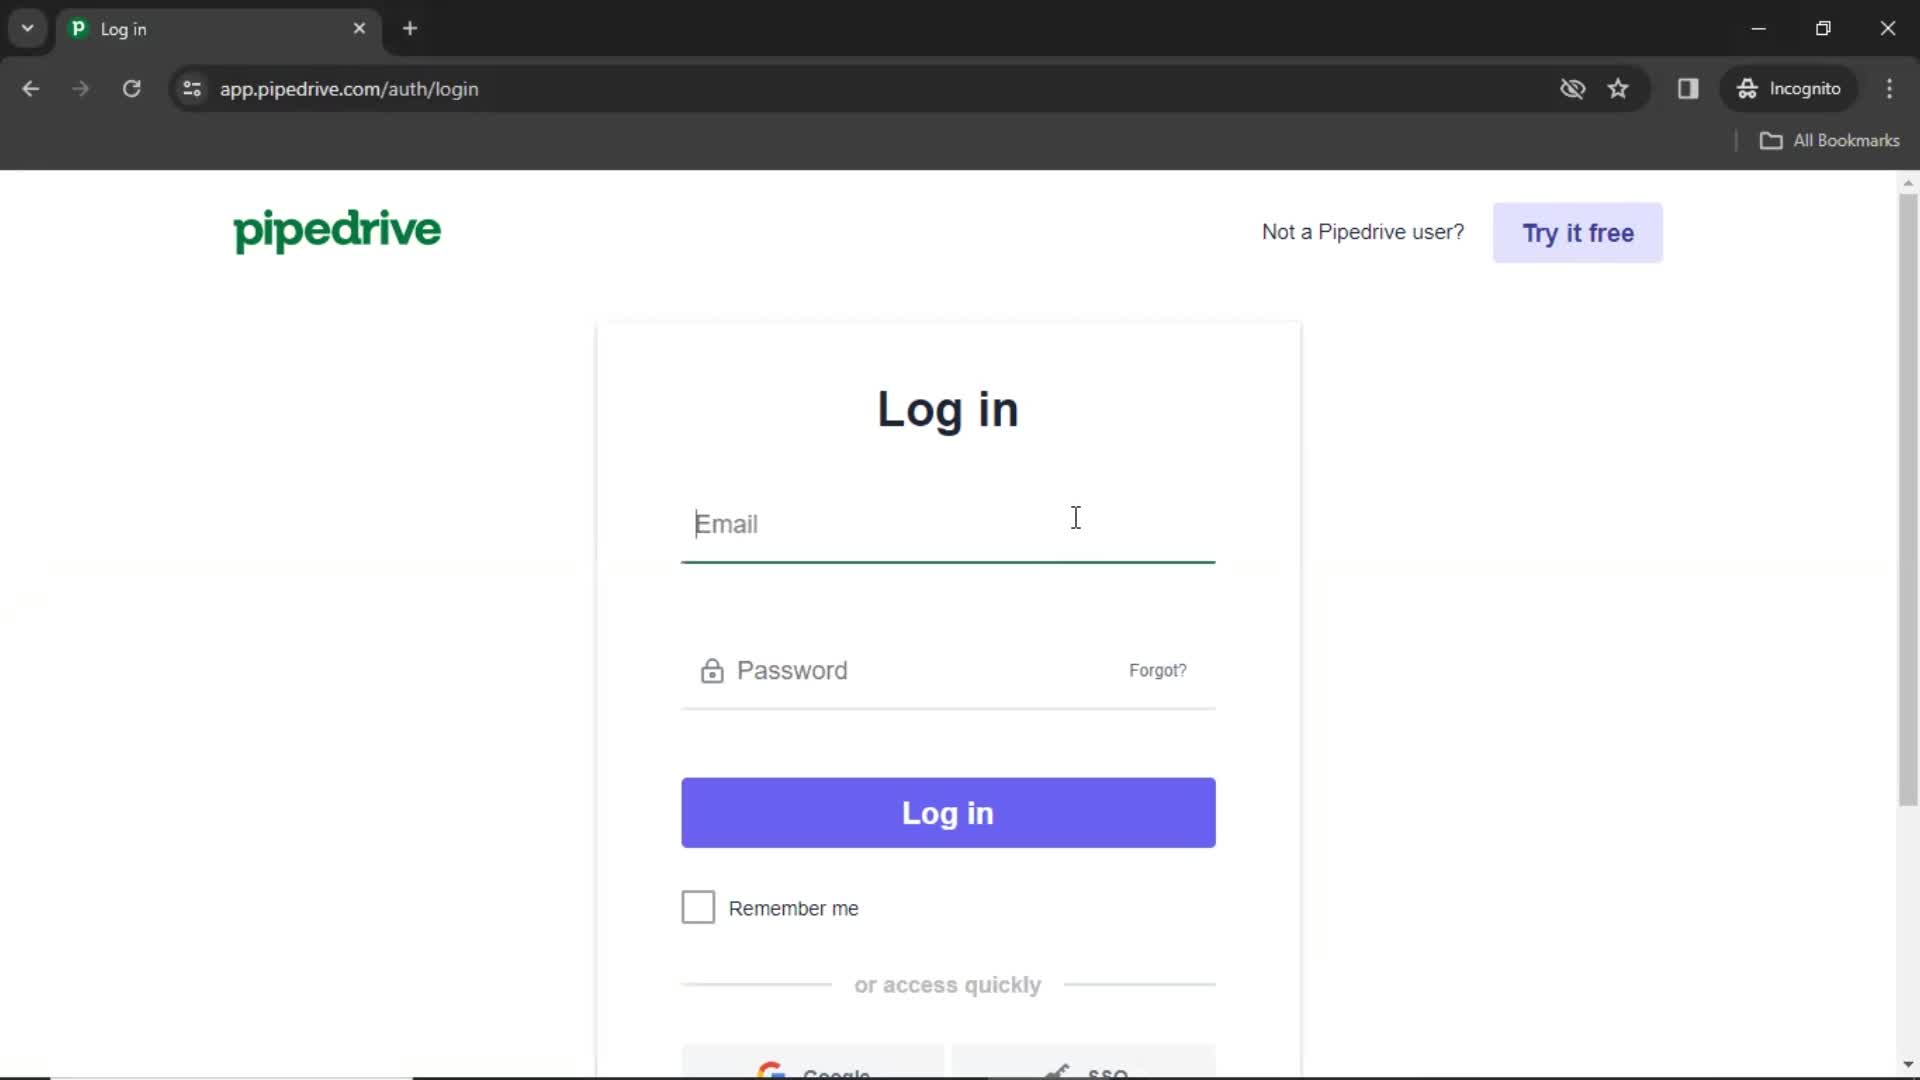Click the lock icon in password field
Viewport: 1920px width, 1080px height.
coord(711,670)
